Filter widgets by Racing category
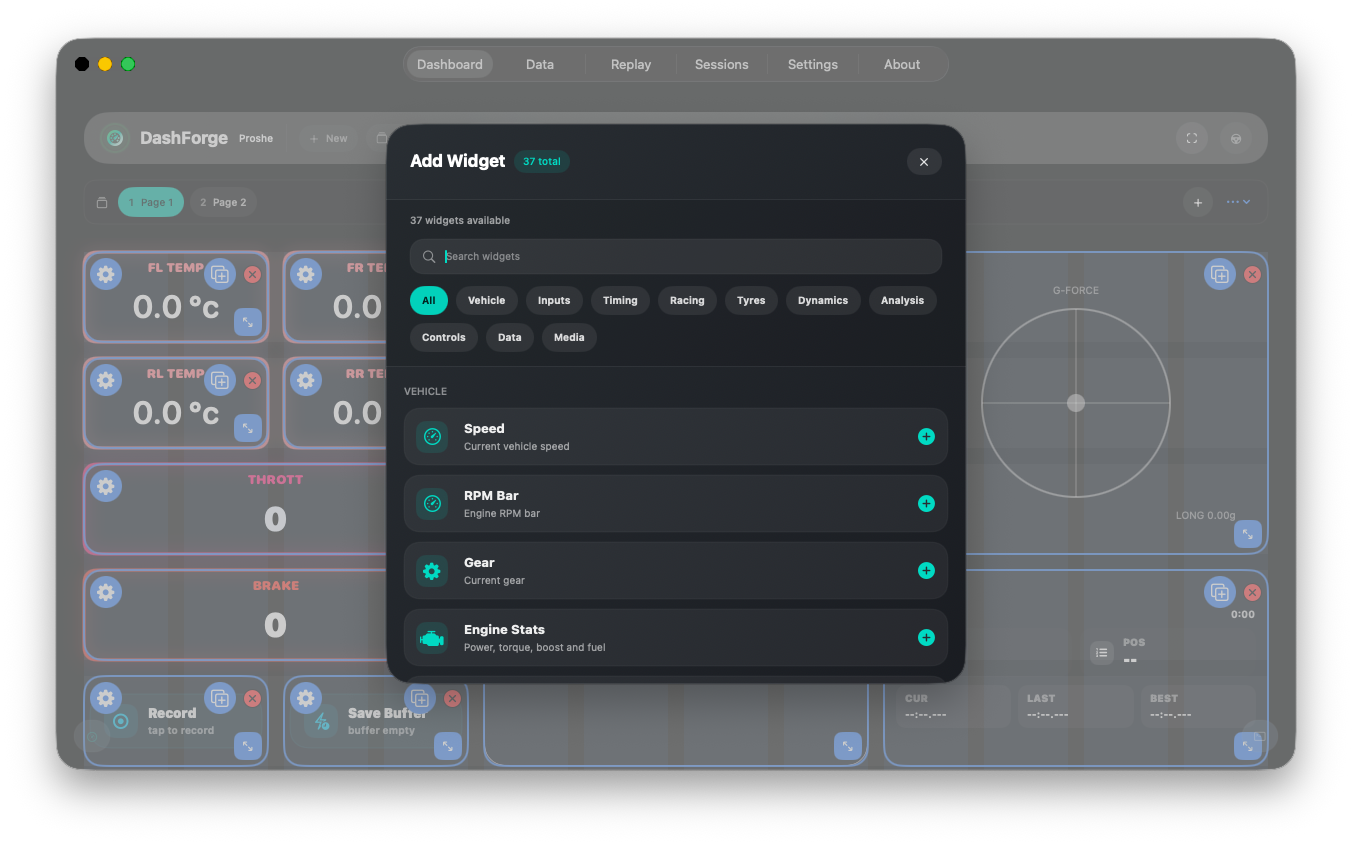The height and width of the screenshot is (844, 1352). pos(687,300)
